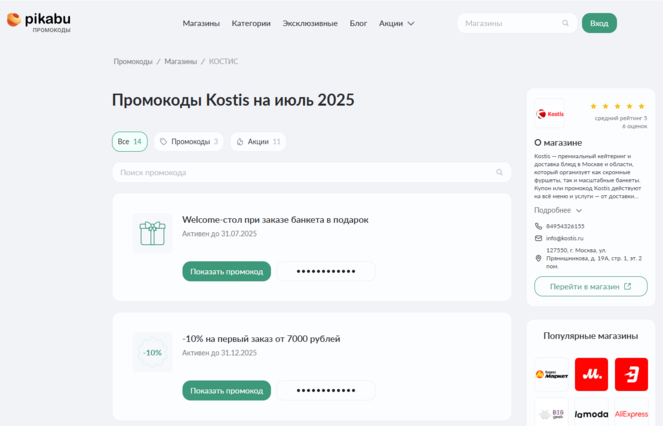This screenshot has height=426, width=663.
Task: Click the star rating row
Action: coord(617,106)
